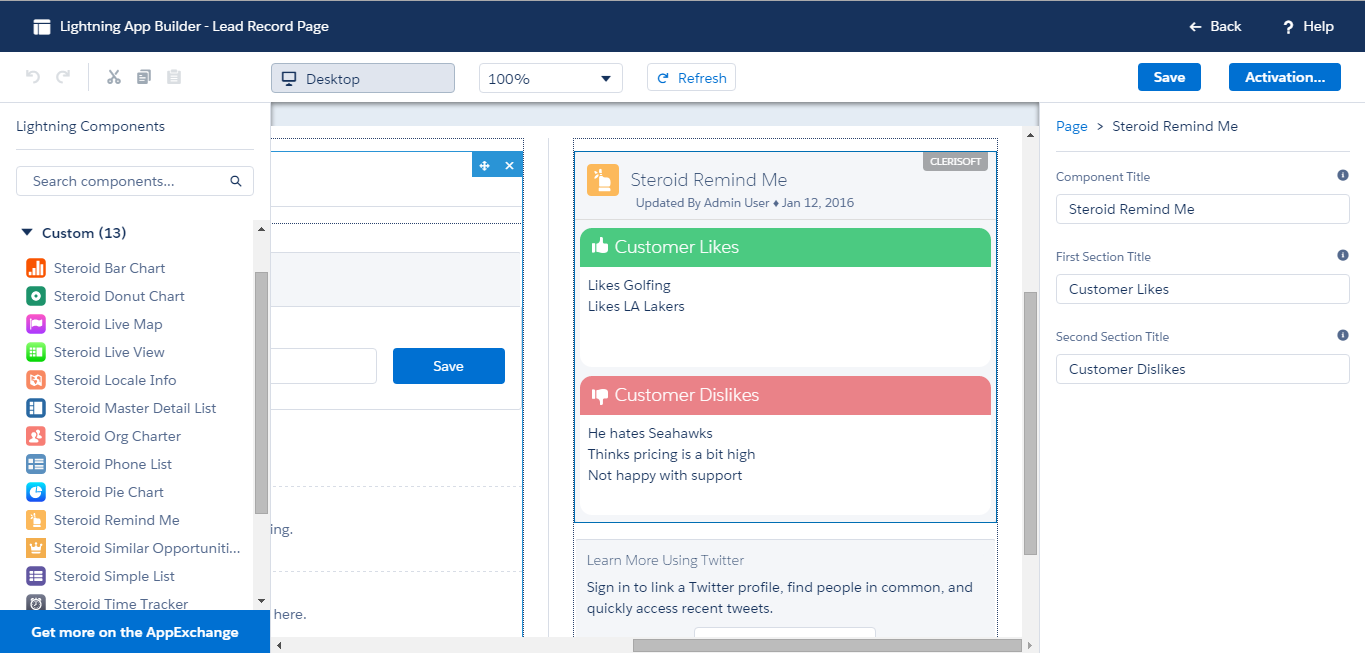Viewport: 1365px width, 653px height.
Task: Click the Steroid Locale Info icon
Action: 36,380
